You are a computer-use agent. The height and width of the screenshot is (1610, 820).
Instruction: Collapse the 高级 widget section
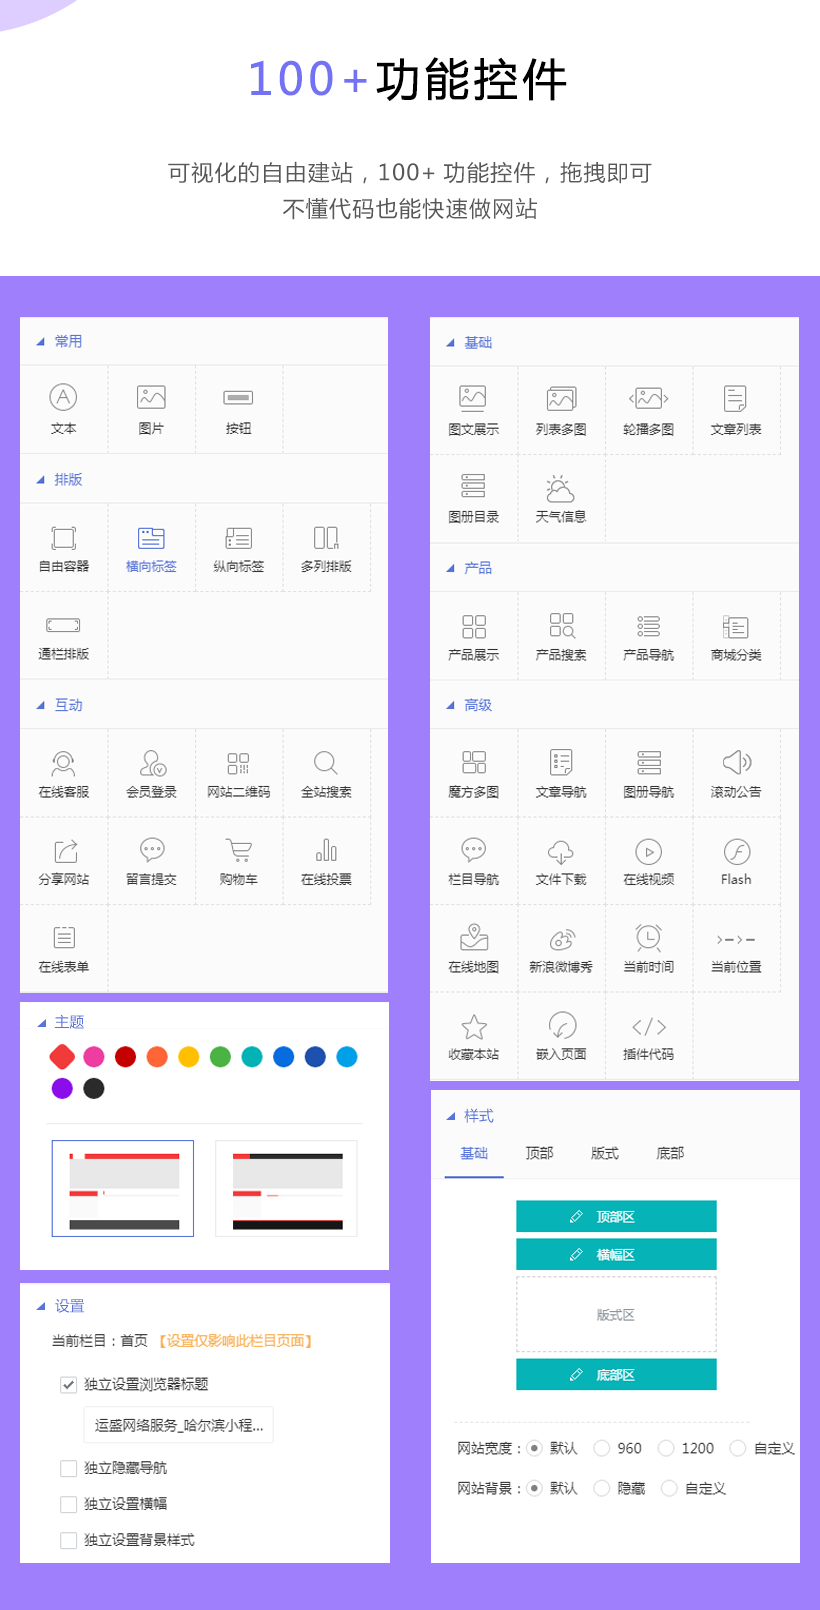pos(450,705)
